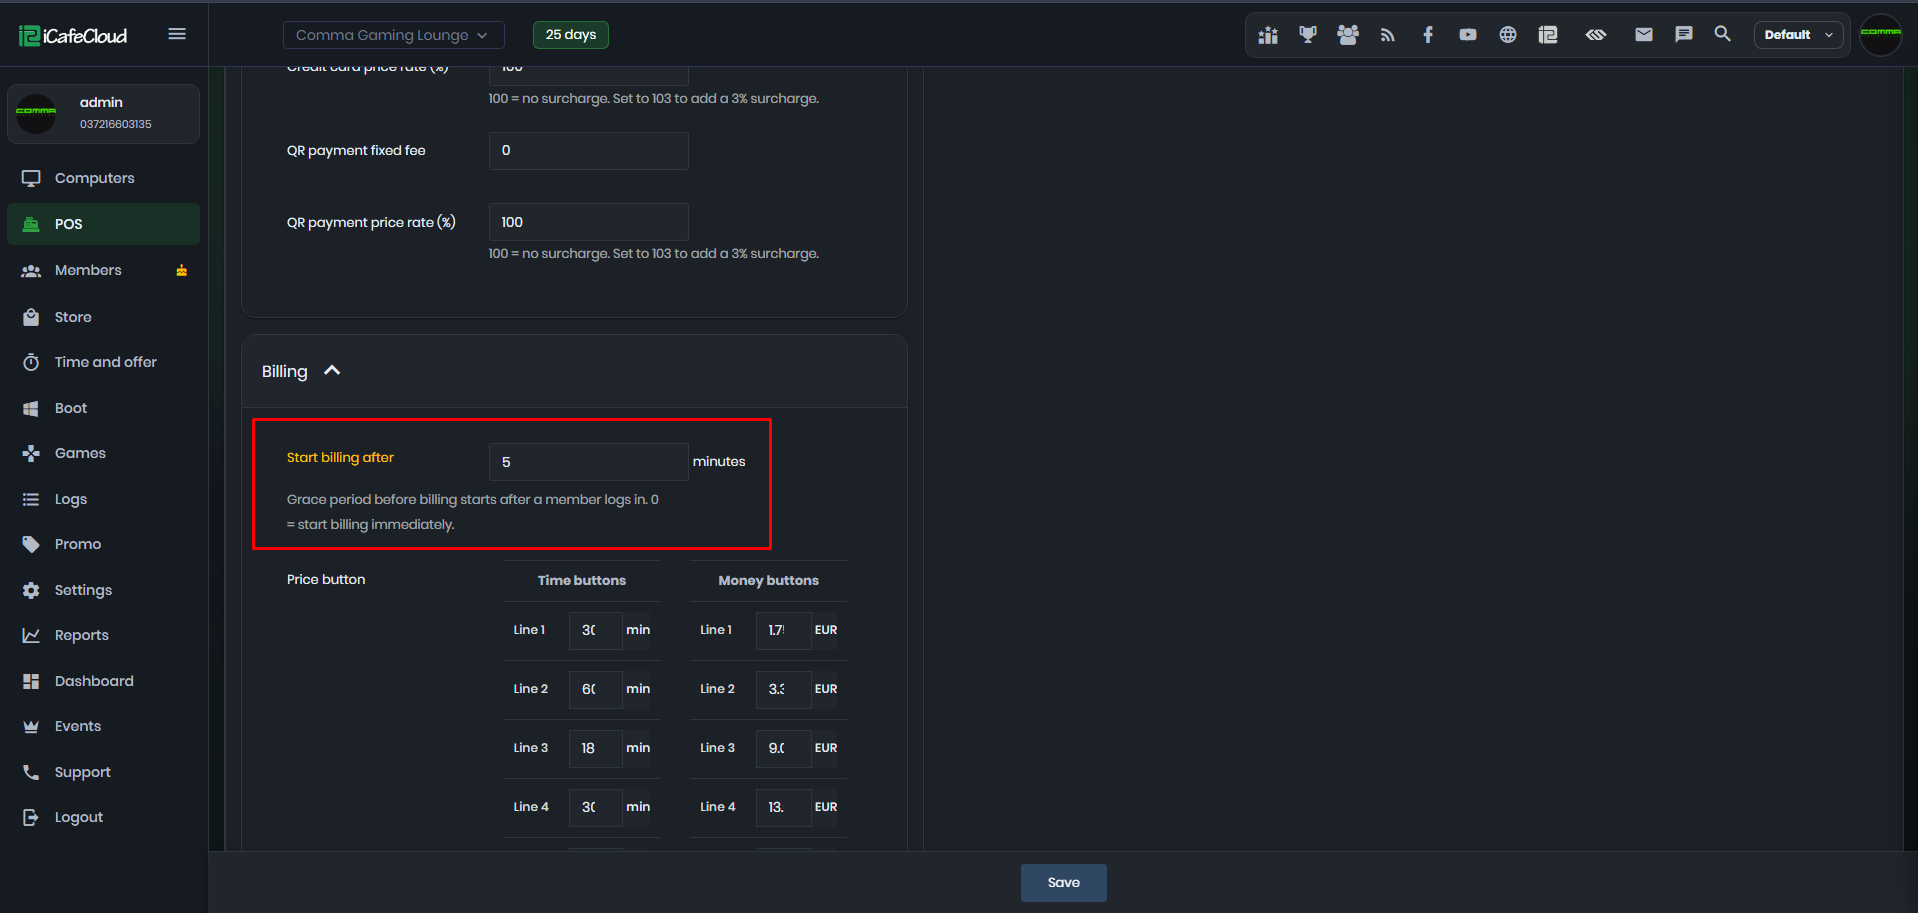Open the chat message icon

1684,35
